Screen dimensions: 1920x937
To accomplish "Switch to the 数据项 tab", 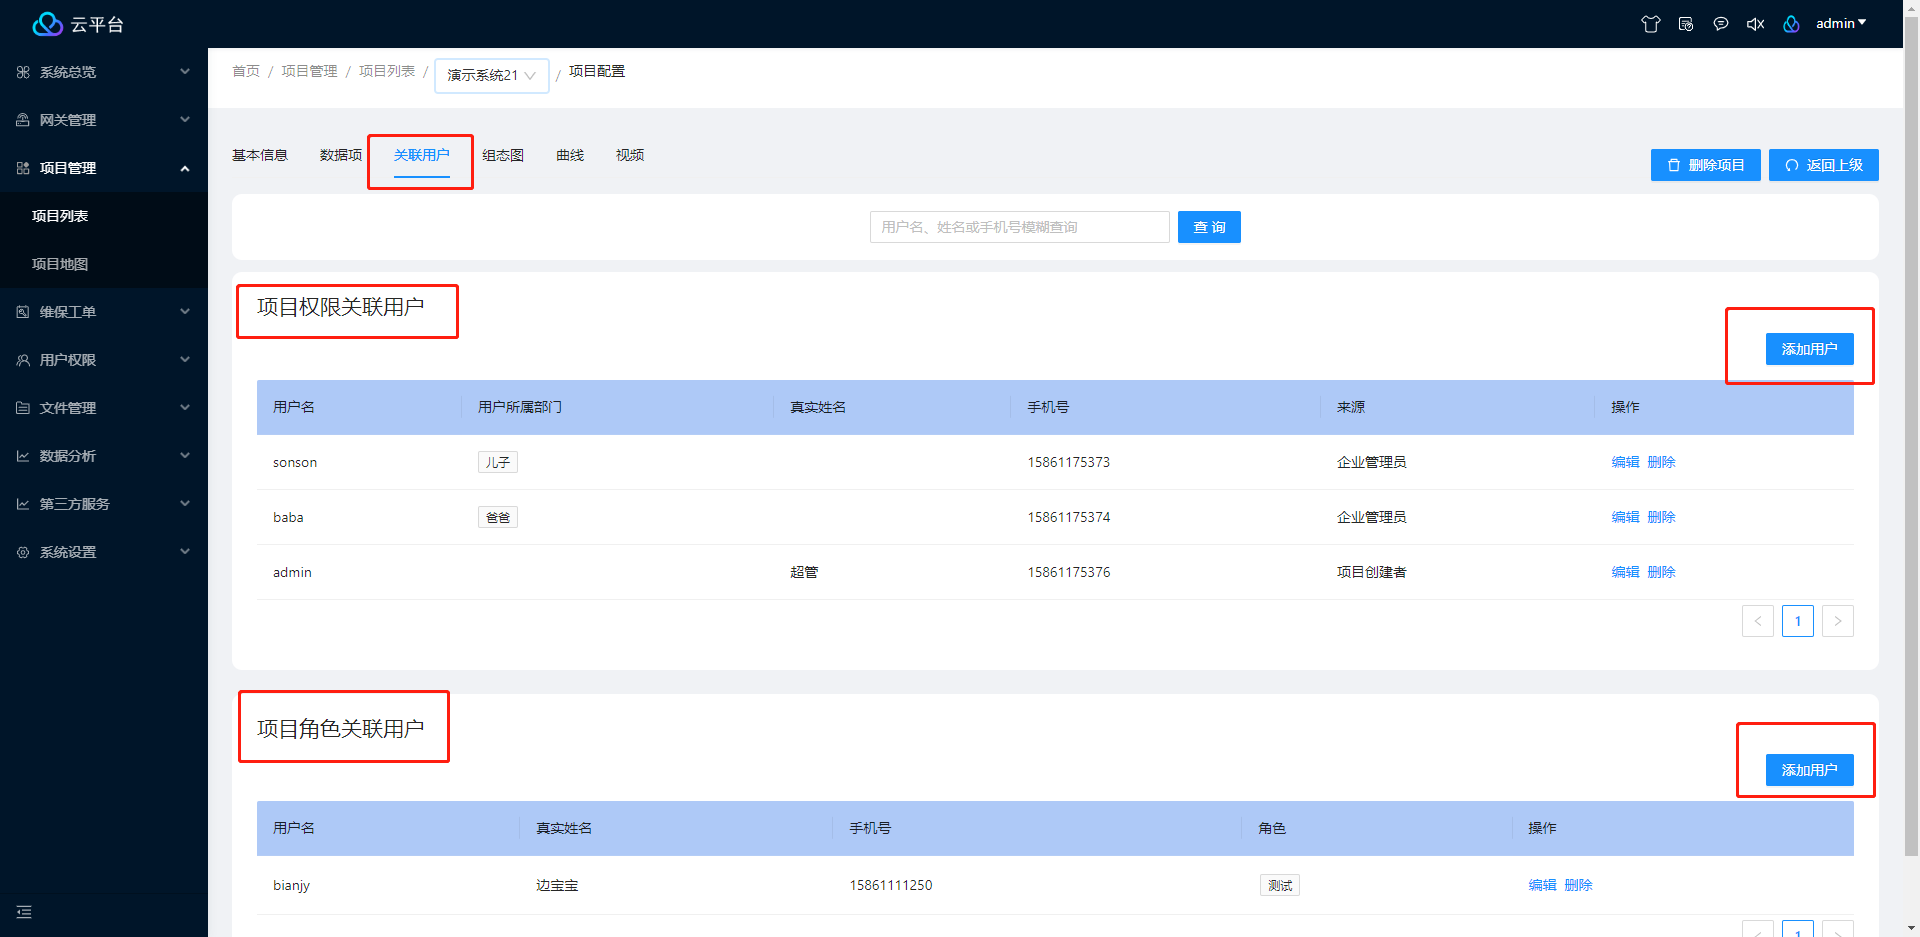I will pos(341,155).
